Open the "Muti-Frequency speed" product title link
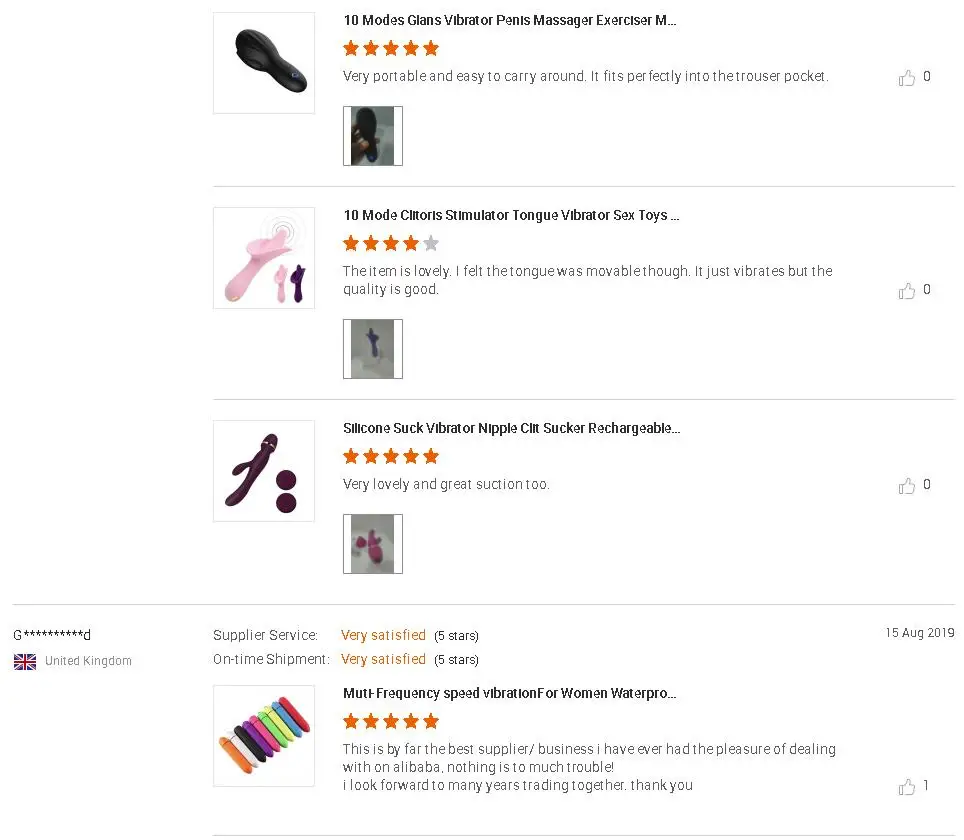The image size is (964, 840). point(510,693)
